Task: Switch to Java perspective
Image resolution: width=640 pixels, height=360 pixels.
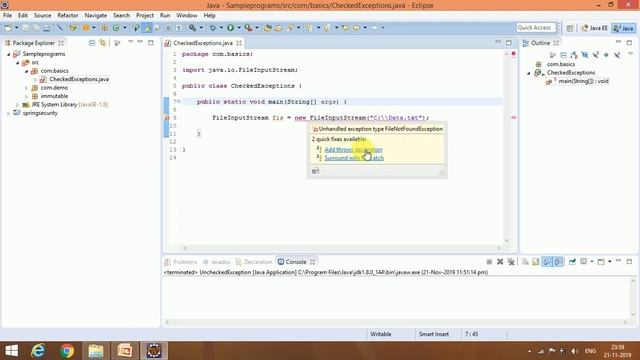Action: point(624,28)
